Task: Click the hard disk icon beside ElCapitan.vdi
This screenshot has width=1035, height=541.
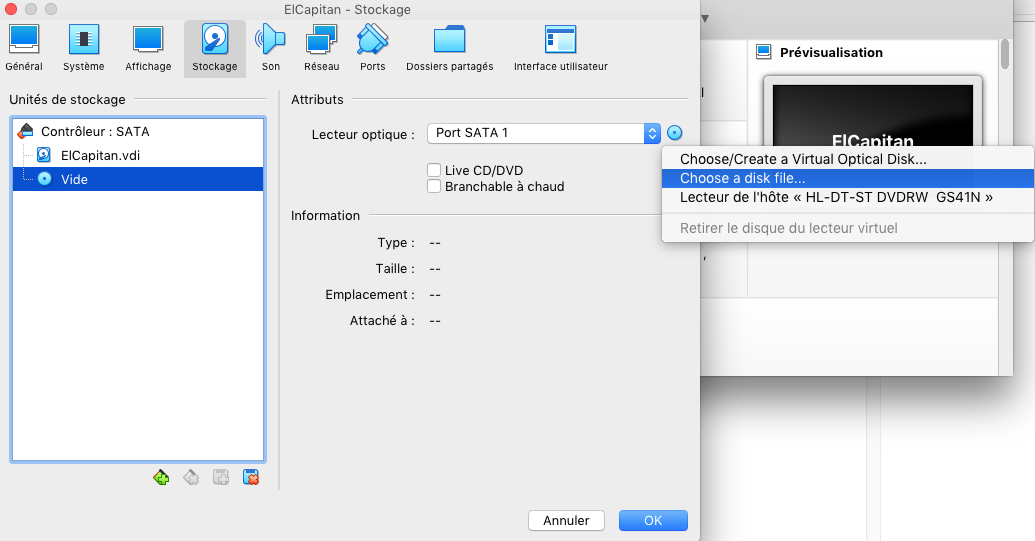Action: 44,155
